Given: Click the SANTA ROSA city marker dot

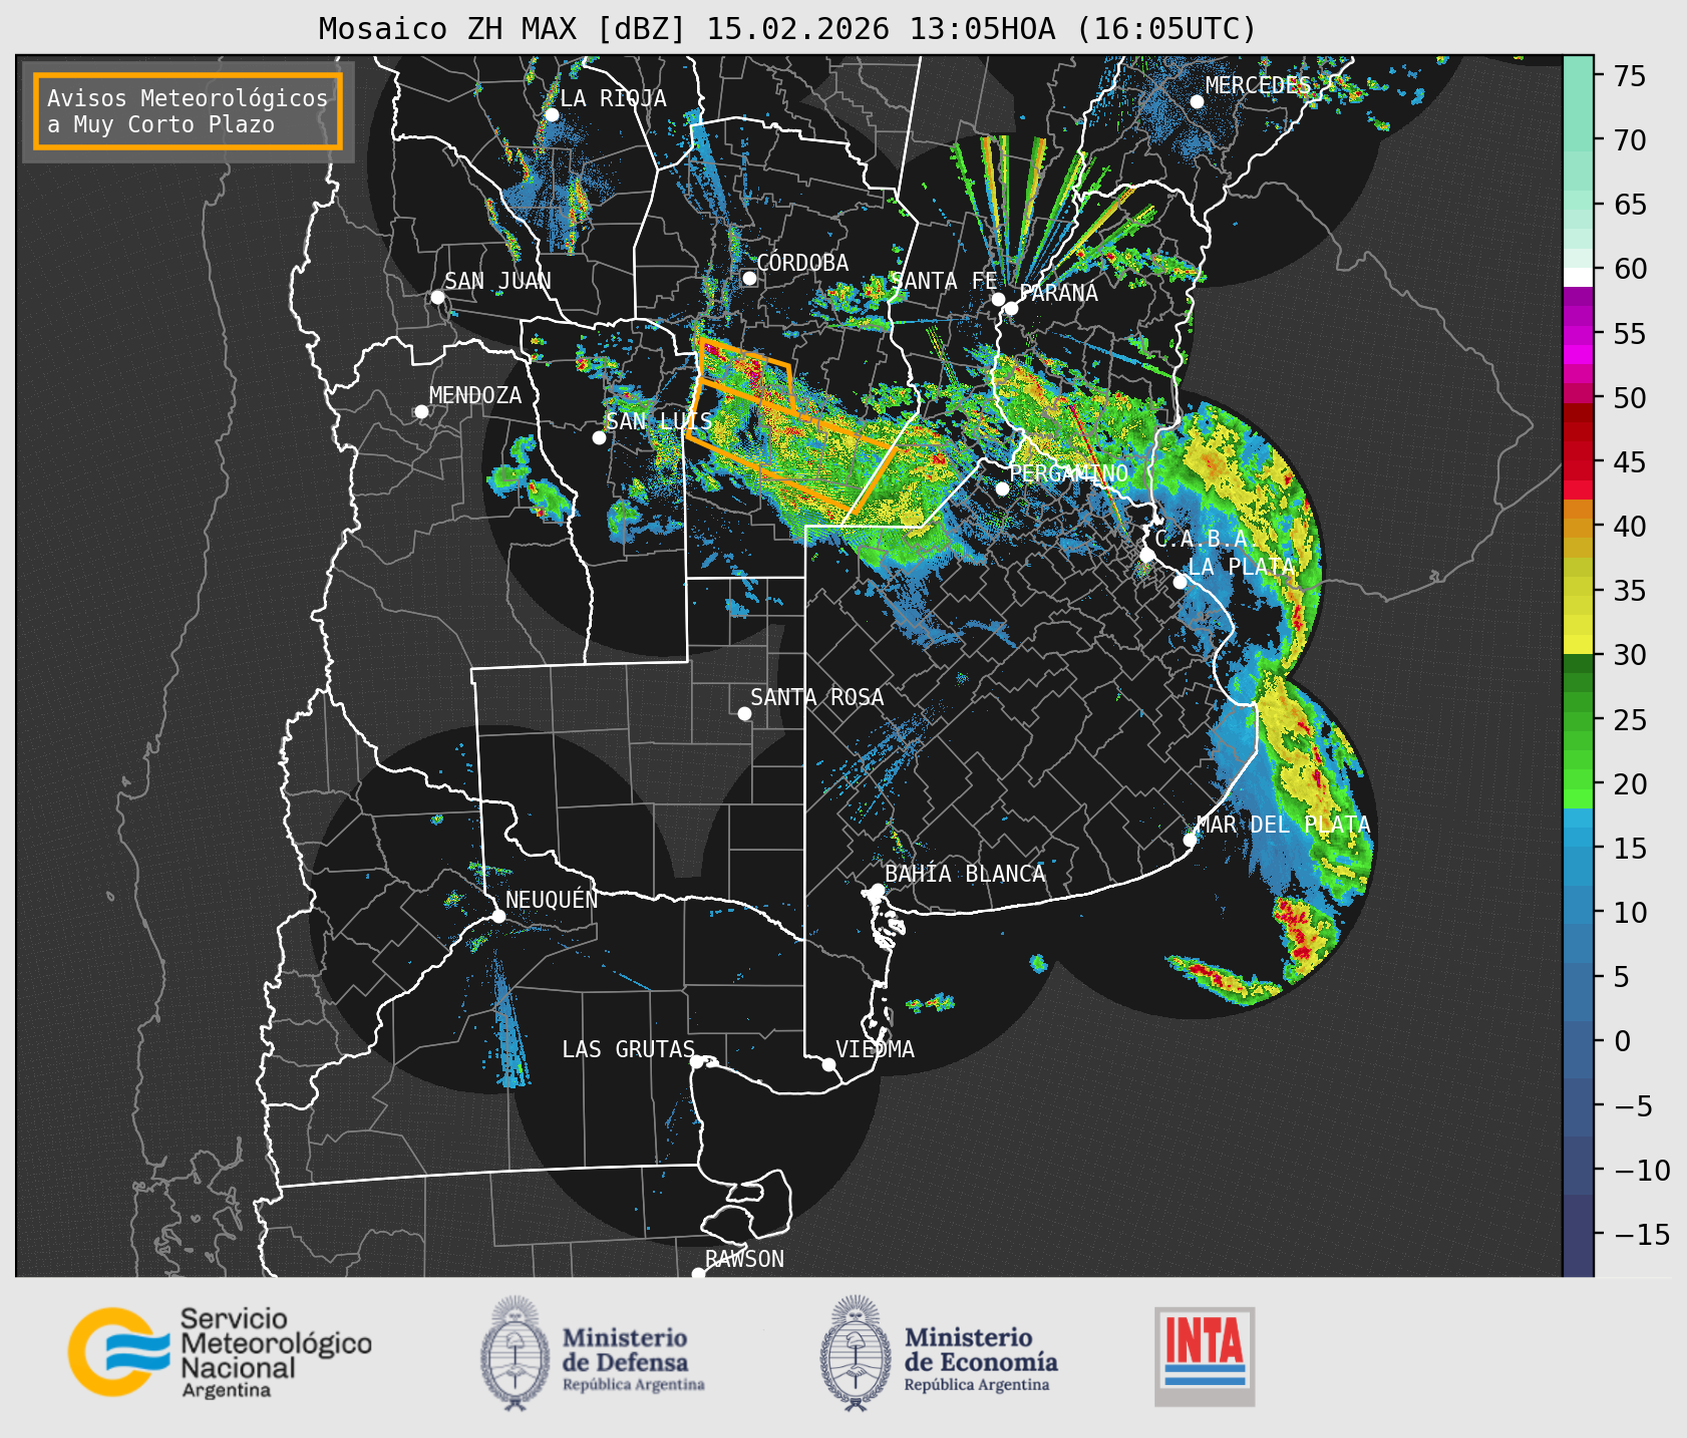Looking at the screenshot, I should pyautogui.click(x=744, y=713).
